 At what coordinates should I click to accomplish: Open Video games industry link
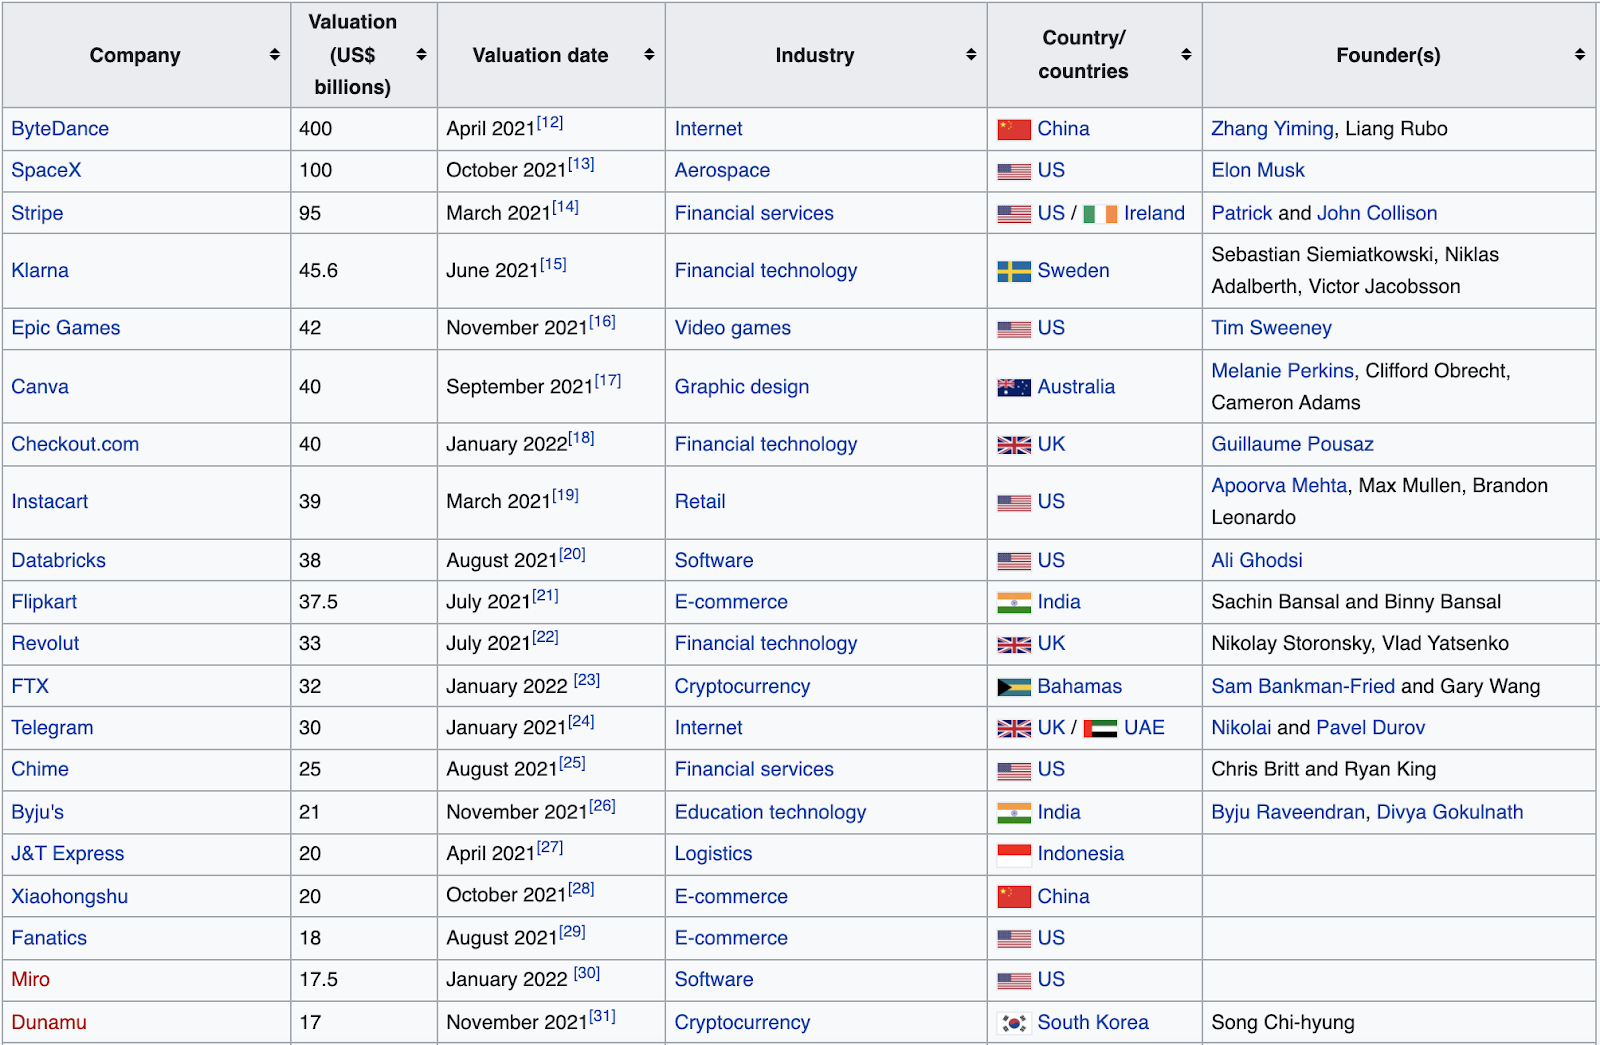tap(733, 328)
